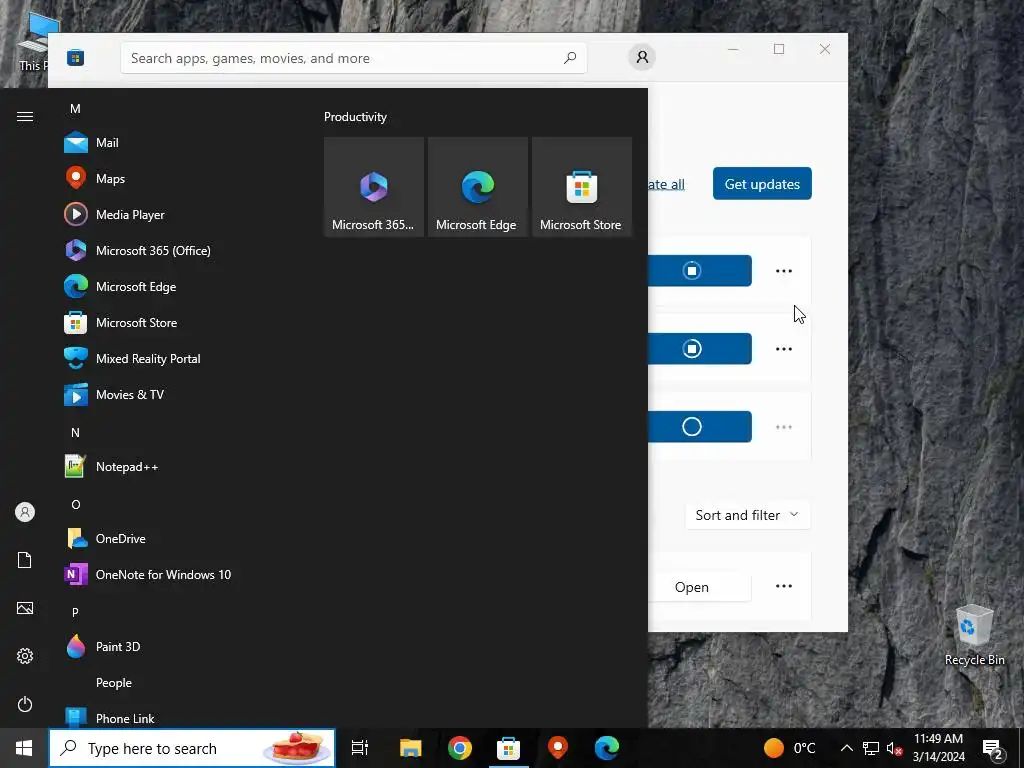Click the Store search magnifier icon
This screenshot has width=1024, height=768.
point(569,58)
